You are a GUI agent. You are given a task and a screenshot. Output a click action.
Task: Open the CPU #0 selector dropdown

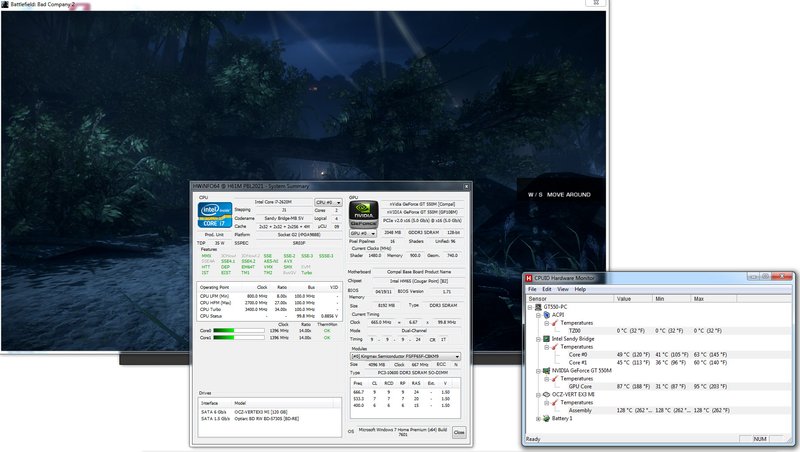point(328,203)
